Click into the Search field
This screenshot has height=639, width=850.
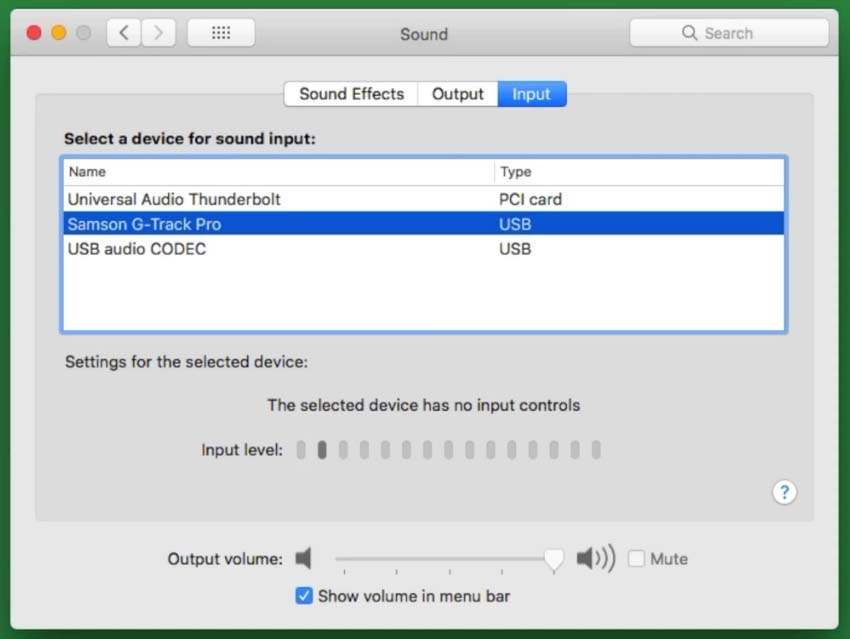[x=729, y=33]
